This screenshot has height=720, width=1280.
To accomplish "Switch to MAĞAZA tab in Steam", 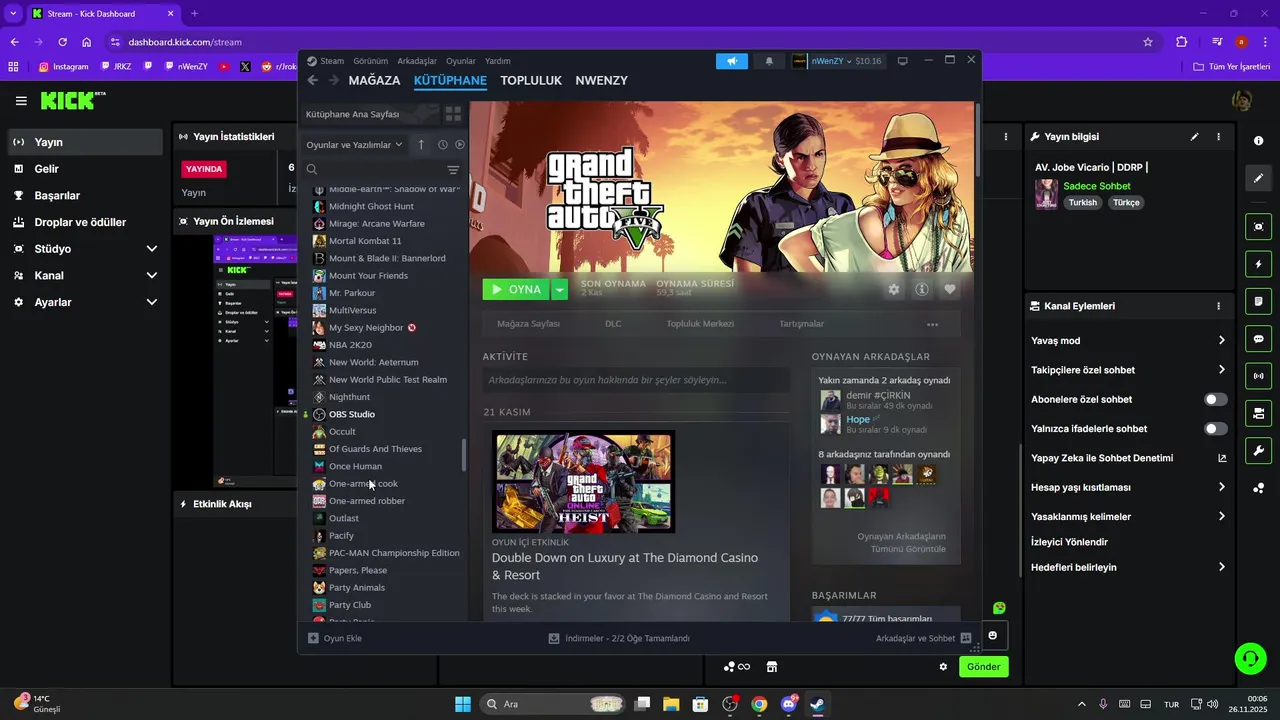I will click(x=374, y=80).
